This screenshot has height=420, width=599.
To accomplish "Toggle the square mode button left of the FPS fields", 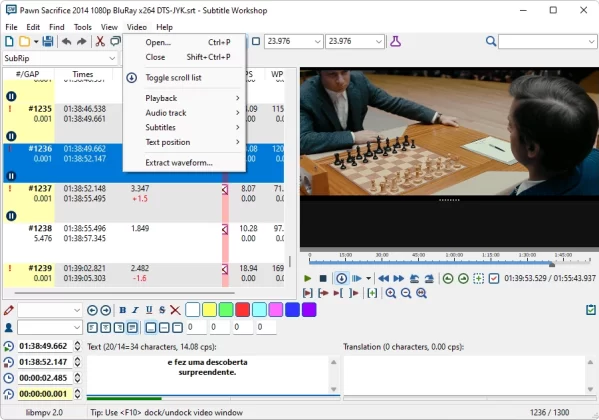I will 256,41.
